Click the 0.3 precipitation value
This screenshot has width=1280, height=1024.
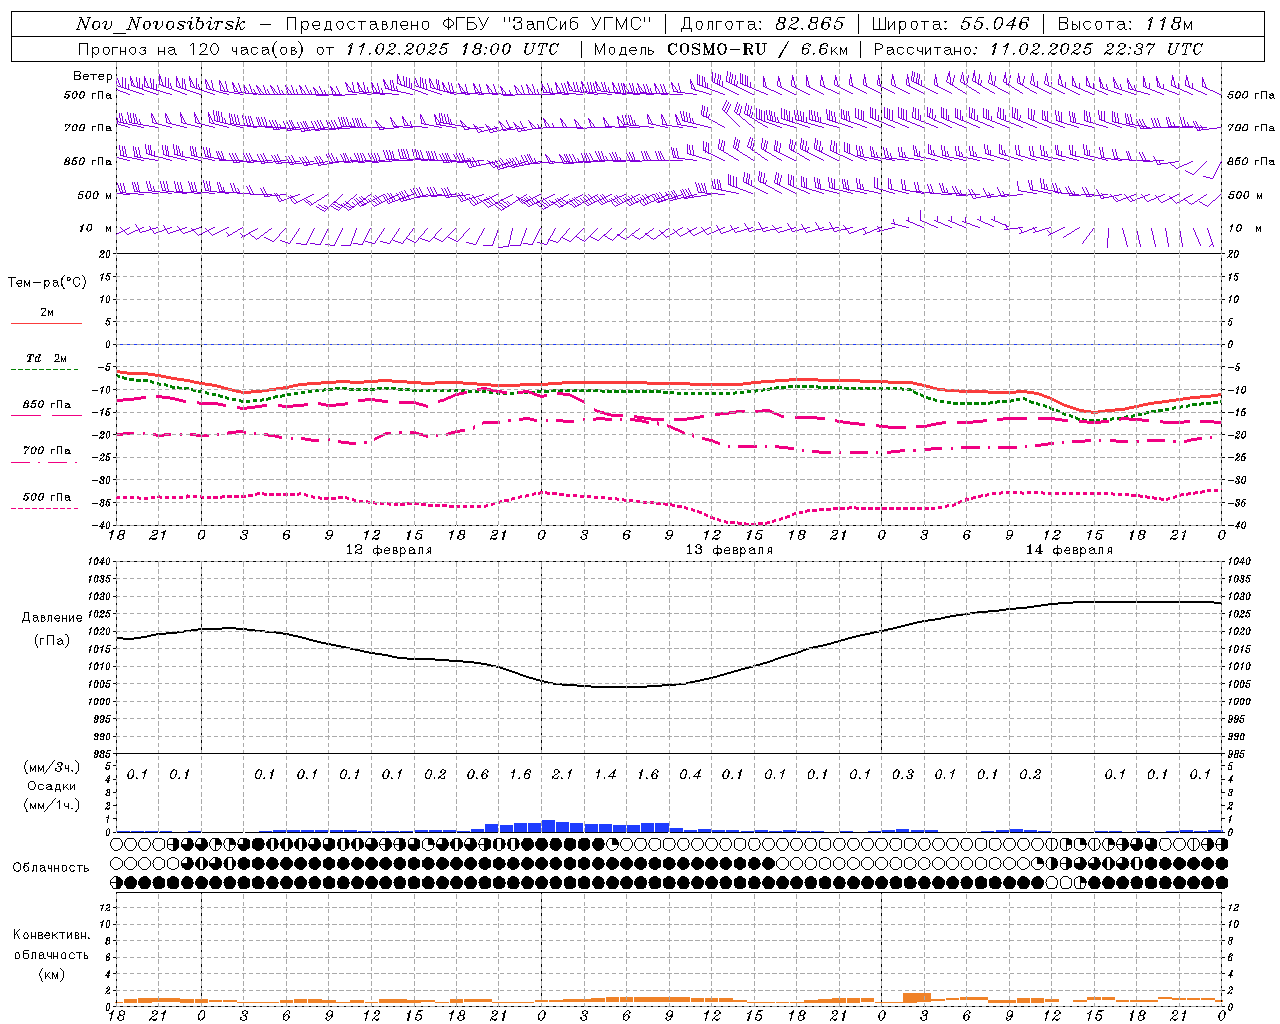903,775
